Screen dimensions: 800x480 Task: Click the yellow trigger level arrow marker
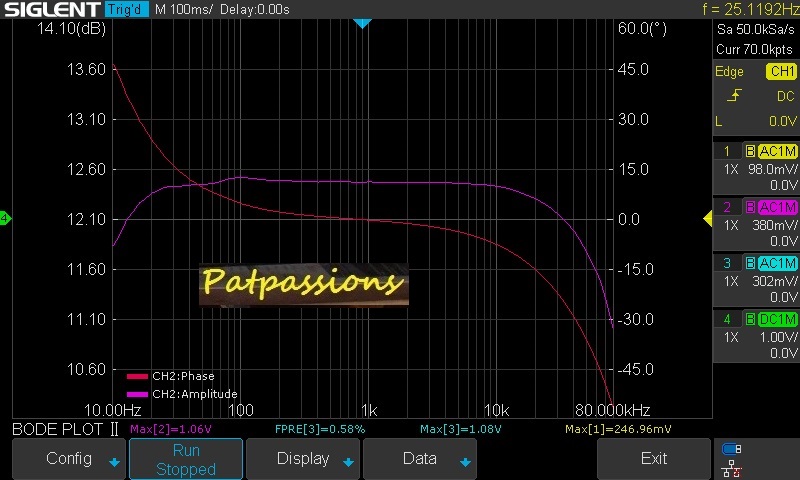(707, 219)
